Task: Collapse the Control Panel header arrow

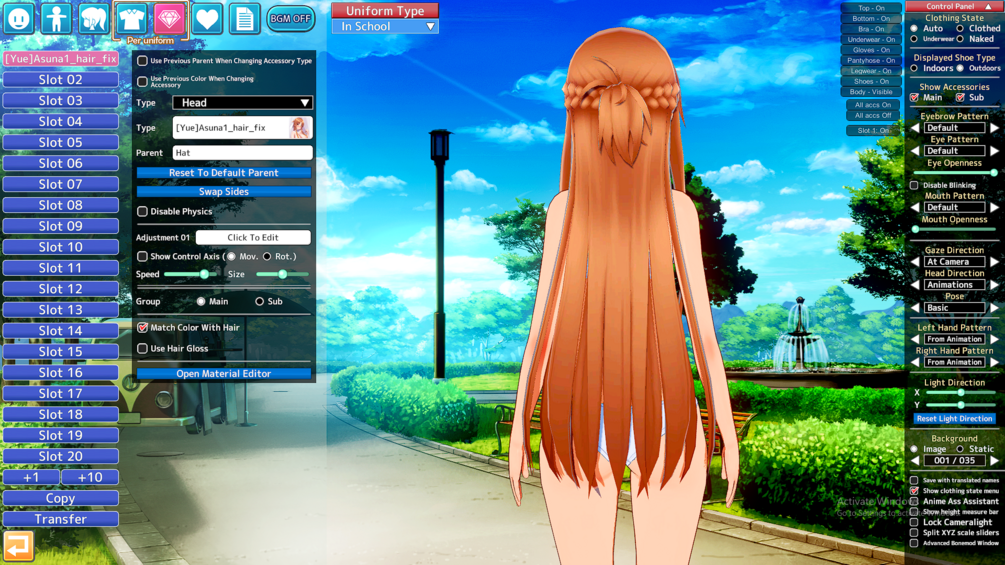Action: click(988, 6)
